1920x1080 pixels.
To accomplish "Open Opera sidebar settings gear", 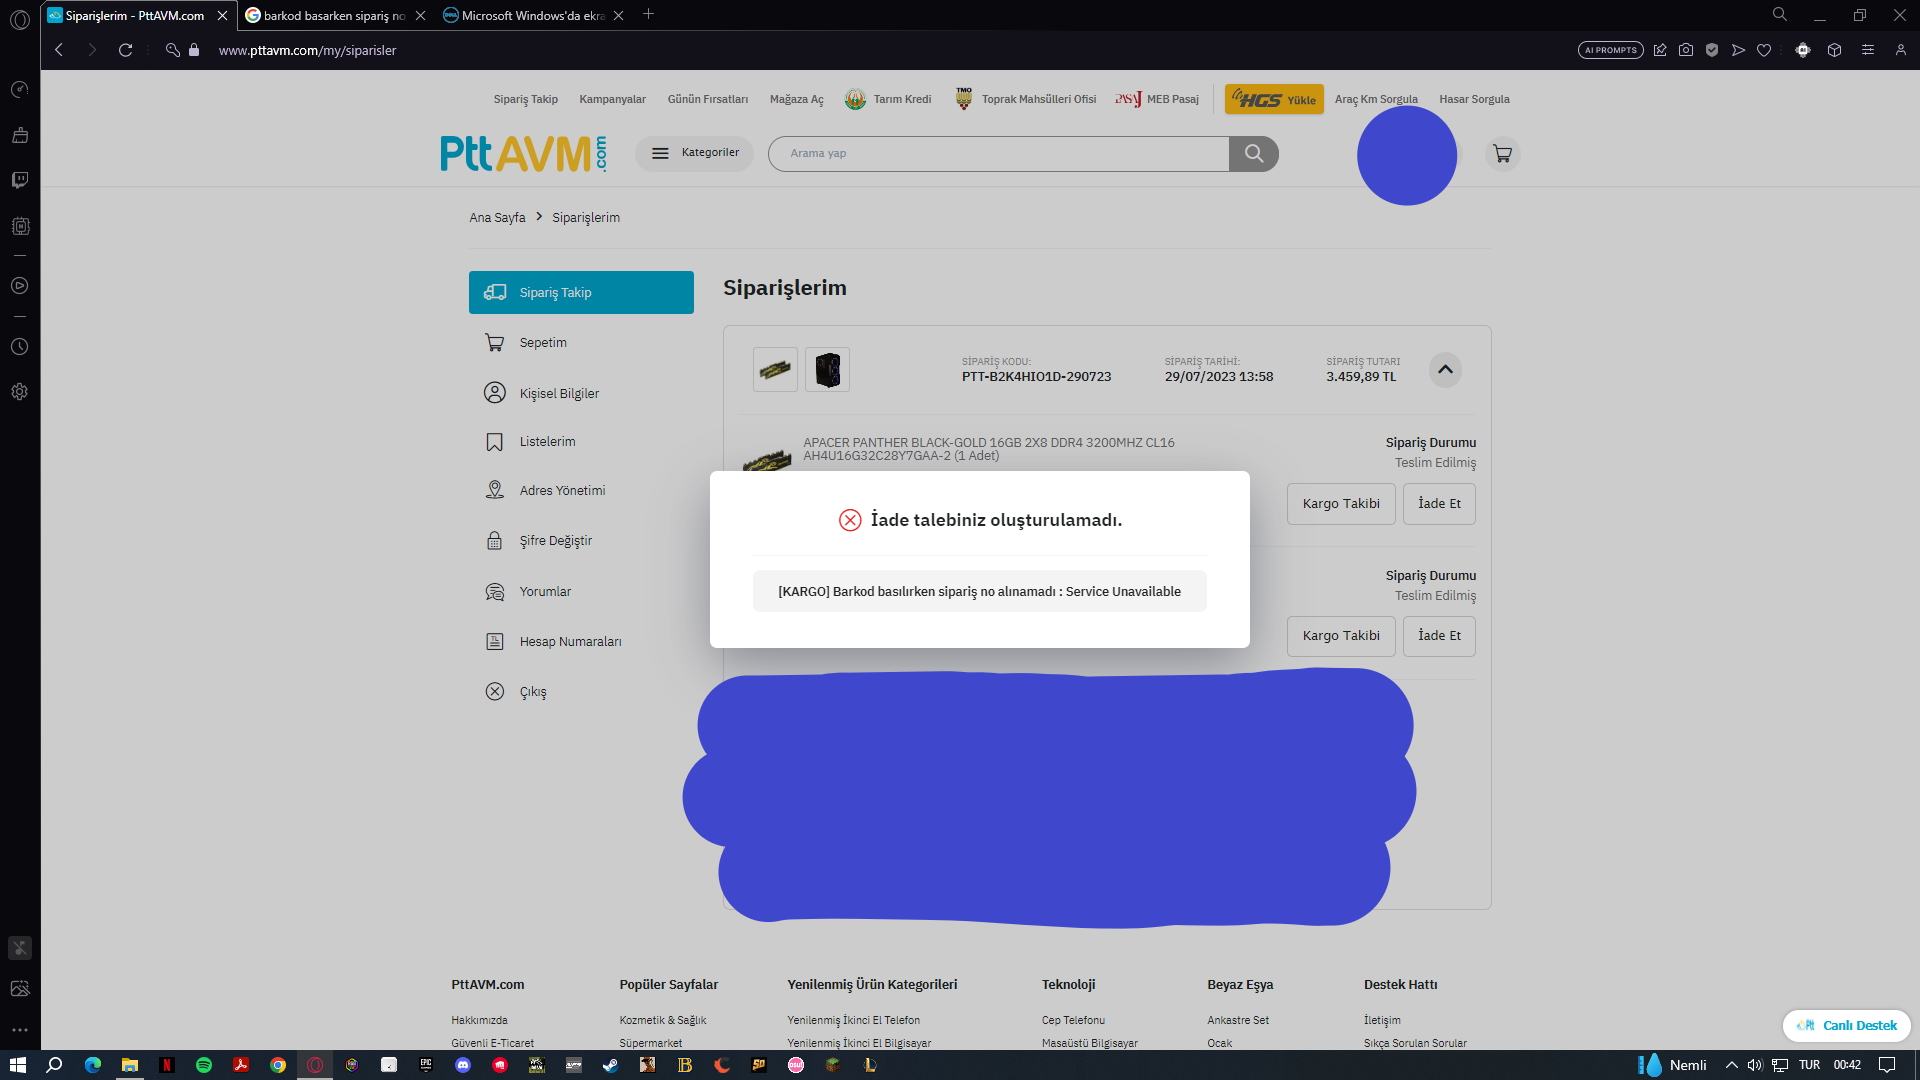I will [x=20, y=392].
